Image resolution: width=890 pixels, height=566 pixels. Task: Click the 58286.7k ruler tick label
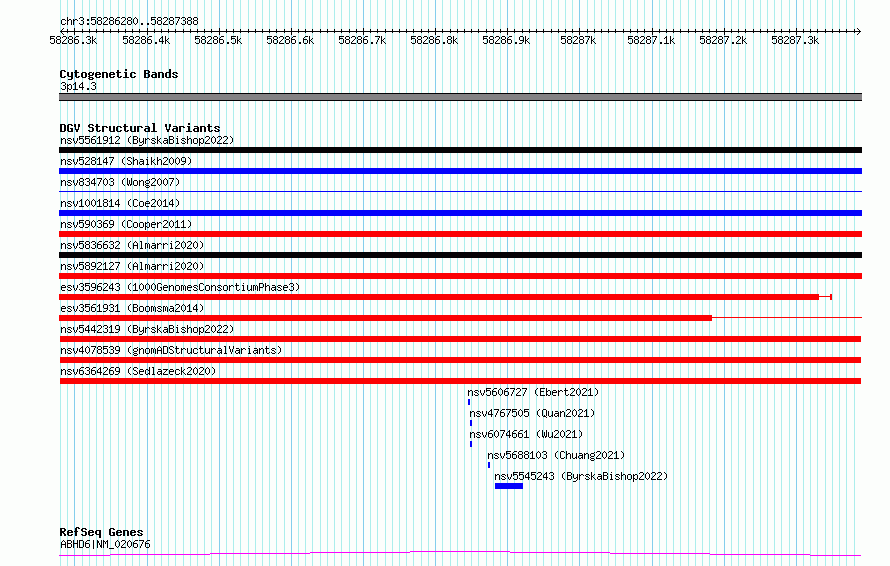362,40
